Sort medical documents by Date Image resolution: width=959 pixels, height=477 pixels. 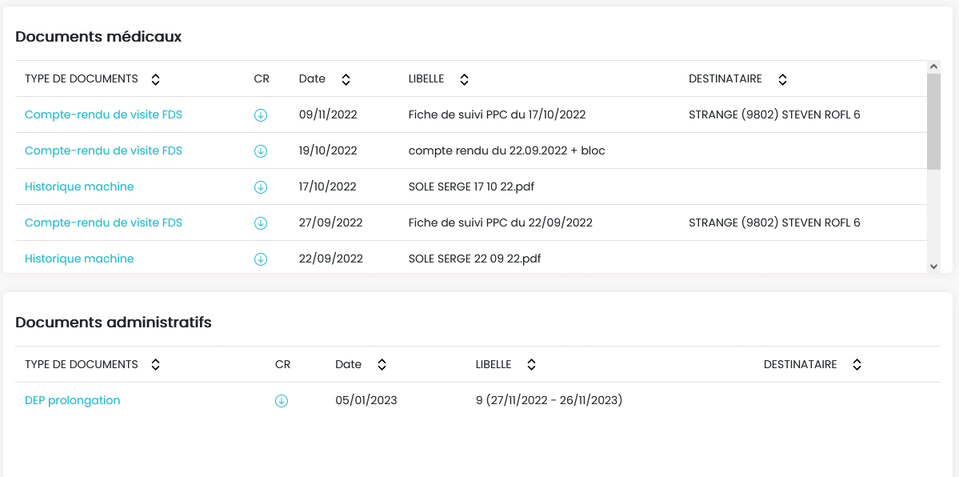(346, 80)
